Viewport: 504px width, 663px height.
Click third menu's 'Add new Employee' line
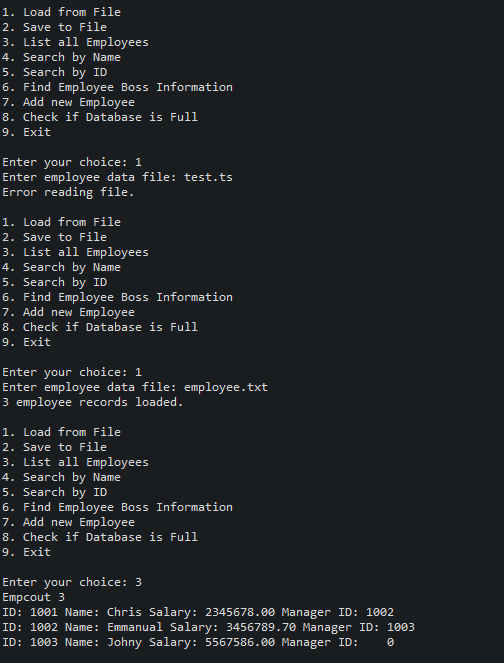(x=68, y=522)
